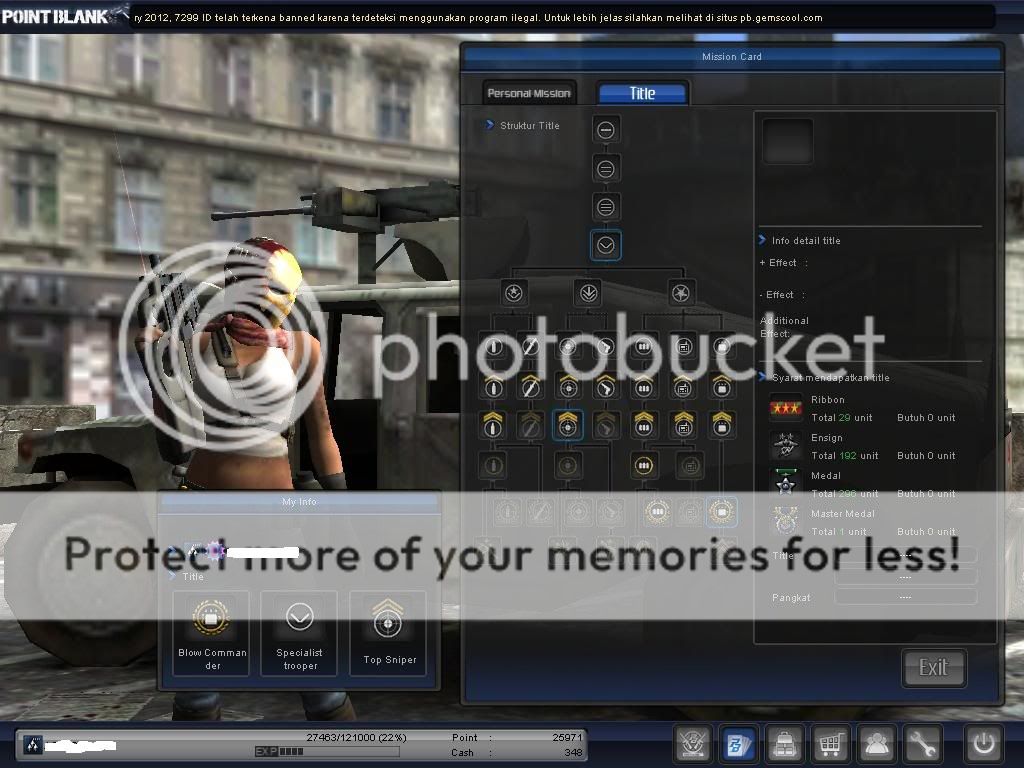This screenshot has height=768, width=1024.
Task: Open the shop cart icon
Action: [x=830, y=743]
